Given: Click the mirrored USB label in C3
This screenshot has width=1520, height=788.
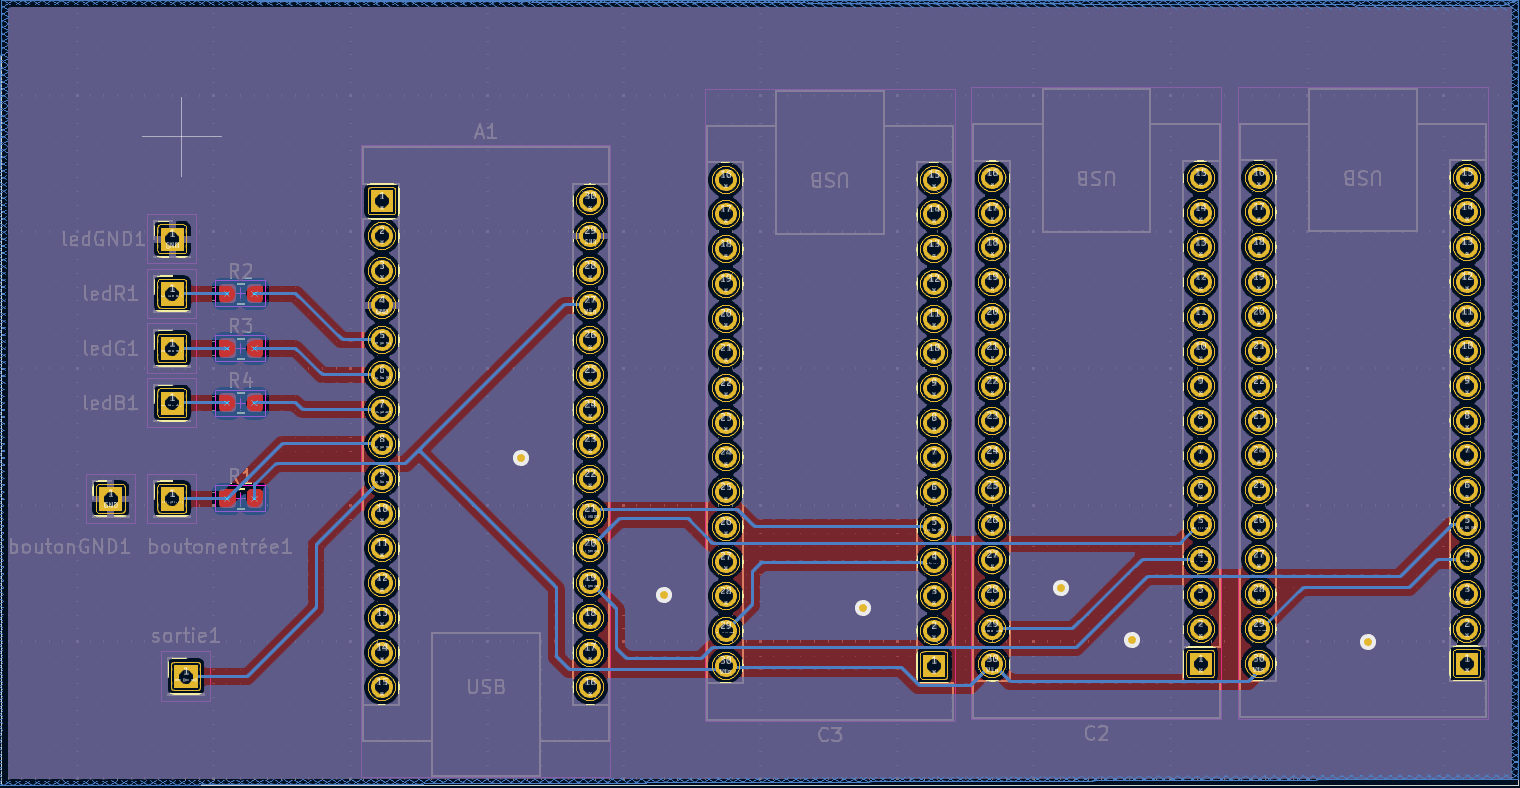Looking at the screenshot, I should [830, 180].
